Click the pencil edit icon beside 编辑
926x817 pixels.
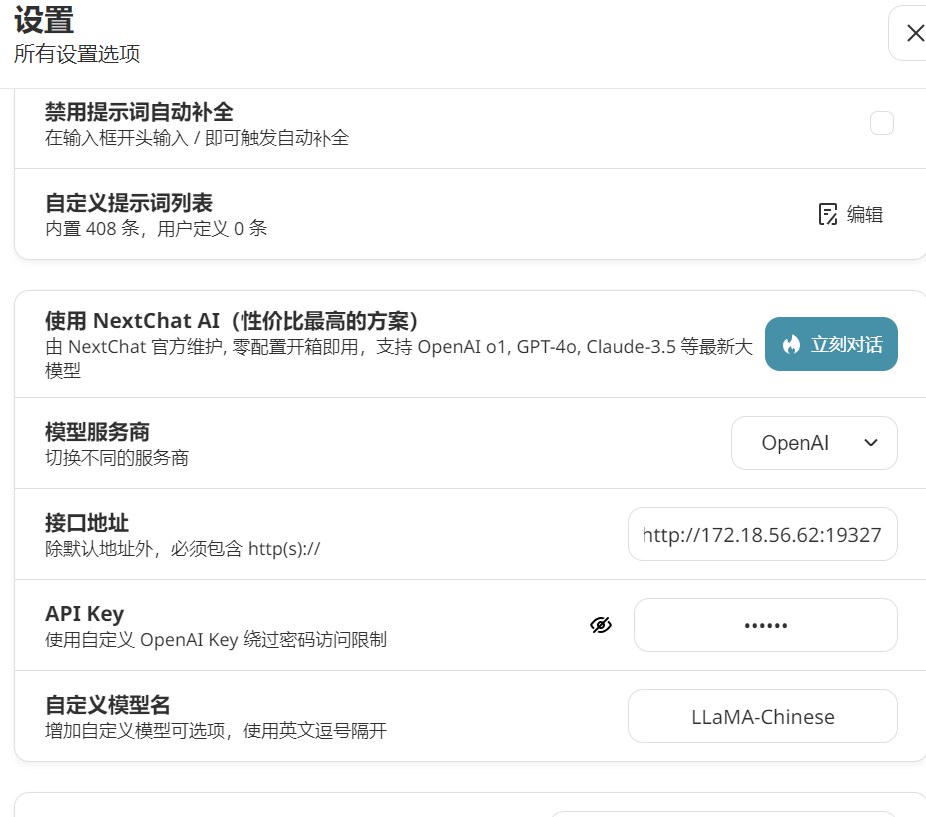click(x=827, y=214)
